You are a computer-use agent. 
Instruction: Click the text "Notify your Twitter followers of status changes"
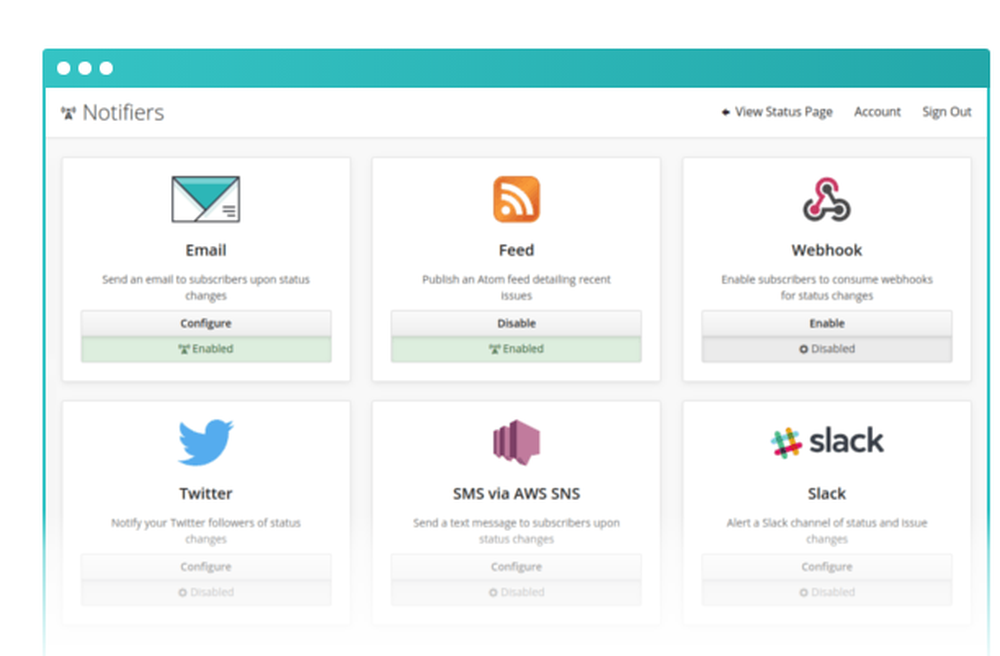[x=206, y=530]
